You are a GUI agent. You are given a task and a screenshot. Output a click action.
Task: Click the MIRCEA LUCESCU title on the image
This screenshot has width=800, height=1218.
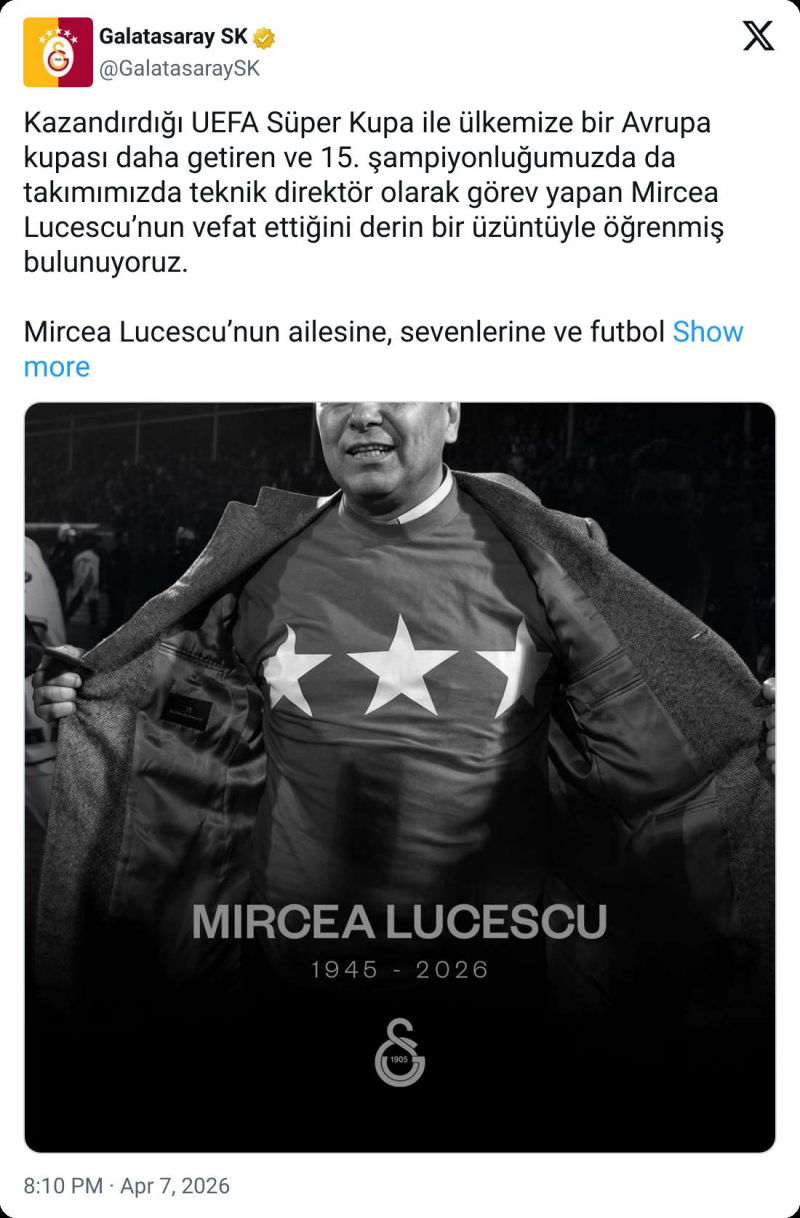coord(399,922)
